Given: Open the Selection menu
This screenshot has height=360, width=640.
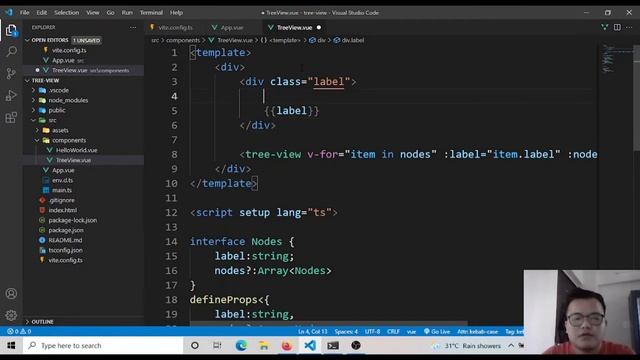Looking at the screenshot, I should pyautogui.click(x=67, y=13).
